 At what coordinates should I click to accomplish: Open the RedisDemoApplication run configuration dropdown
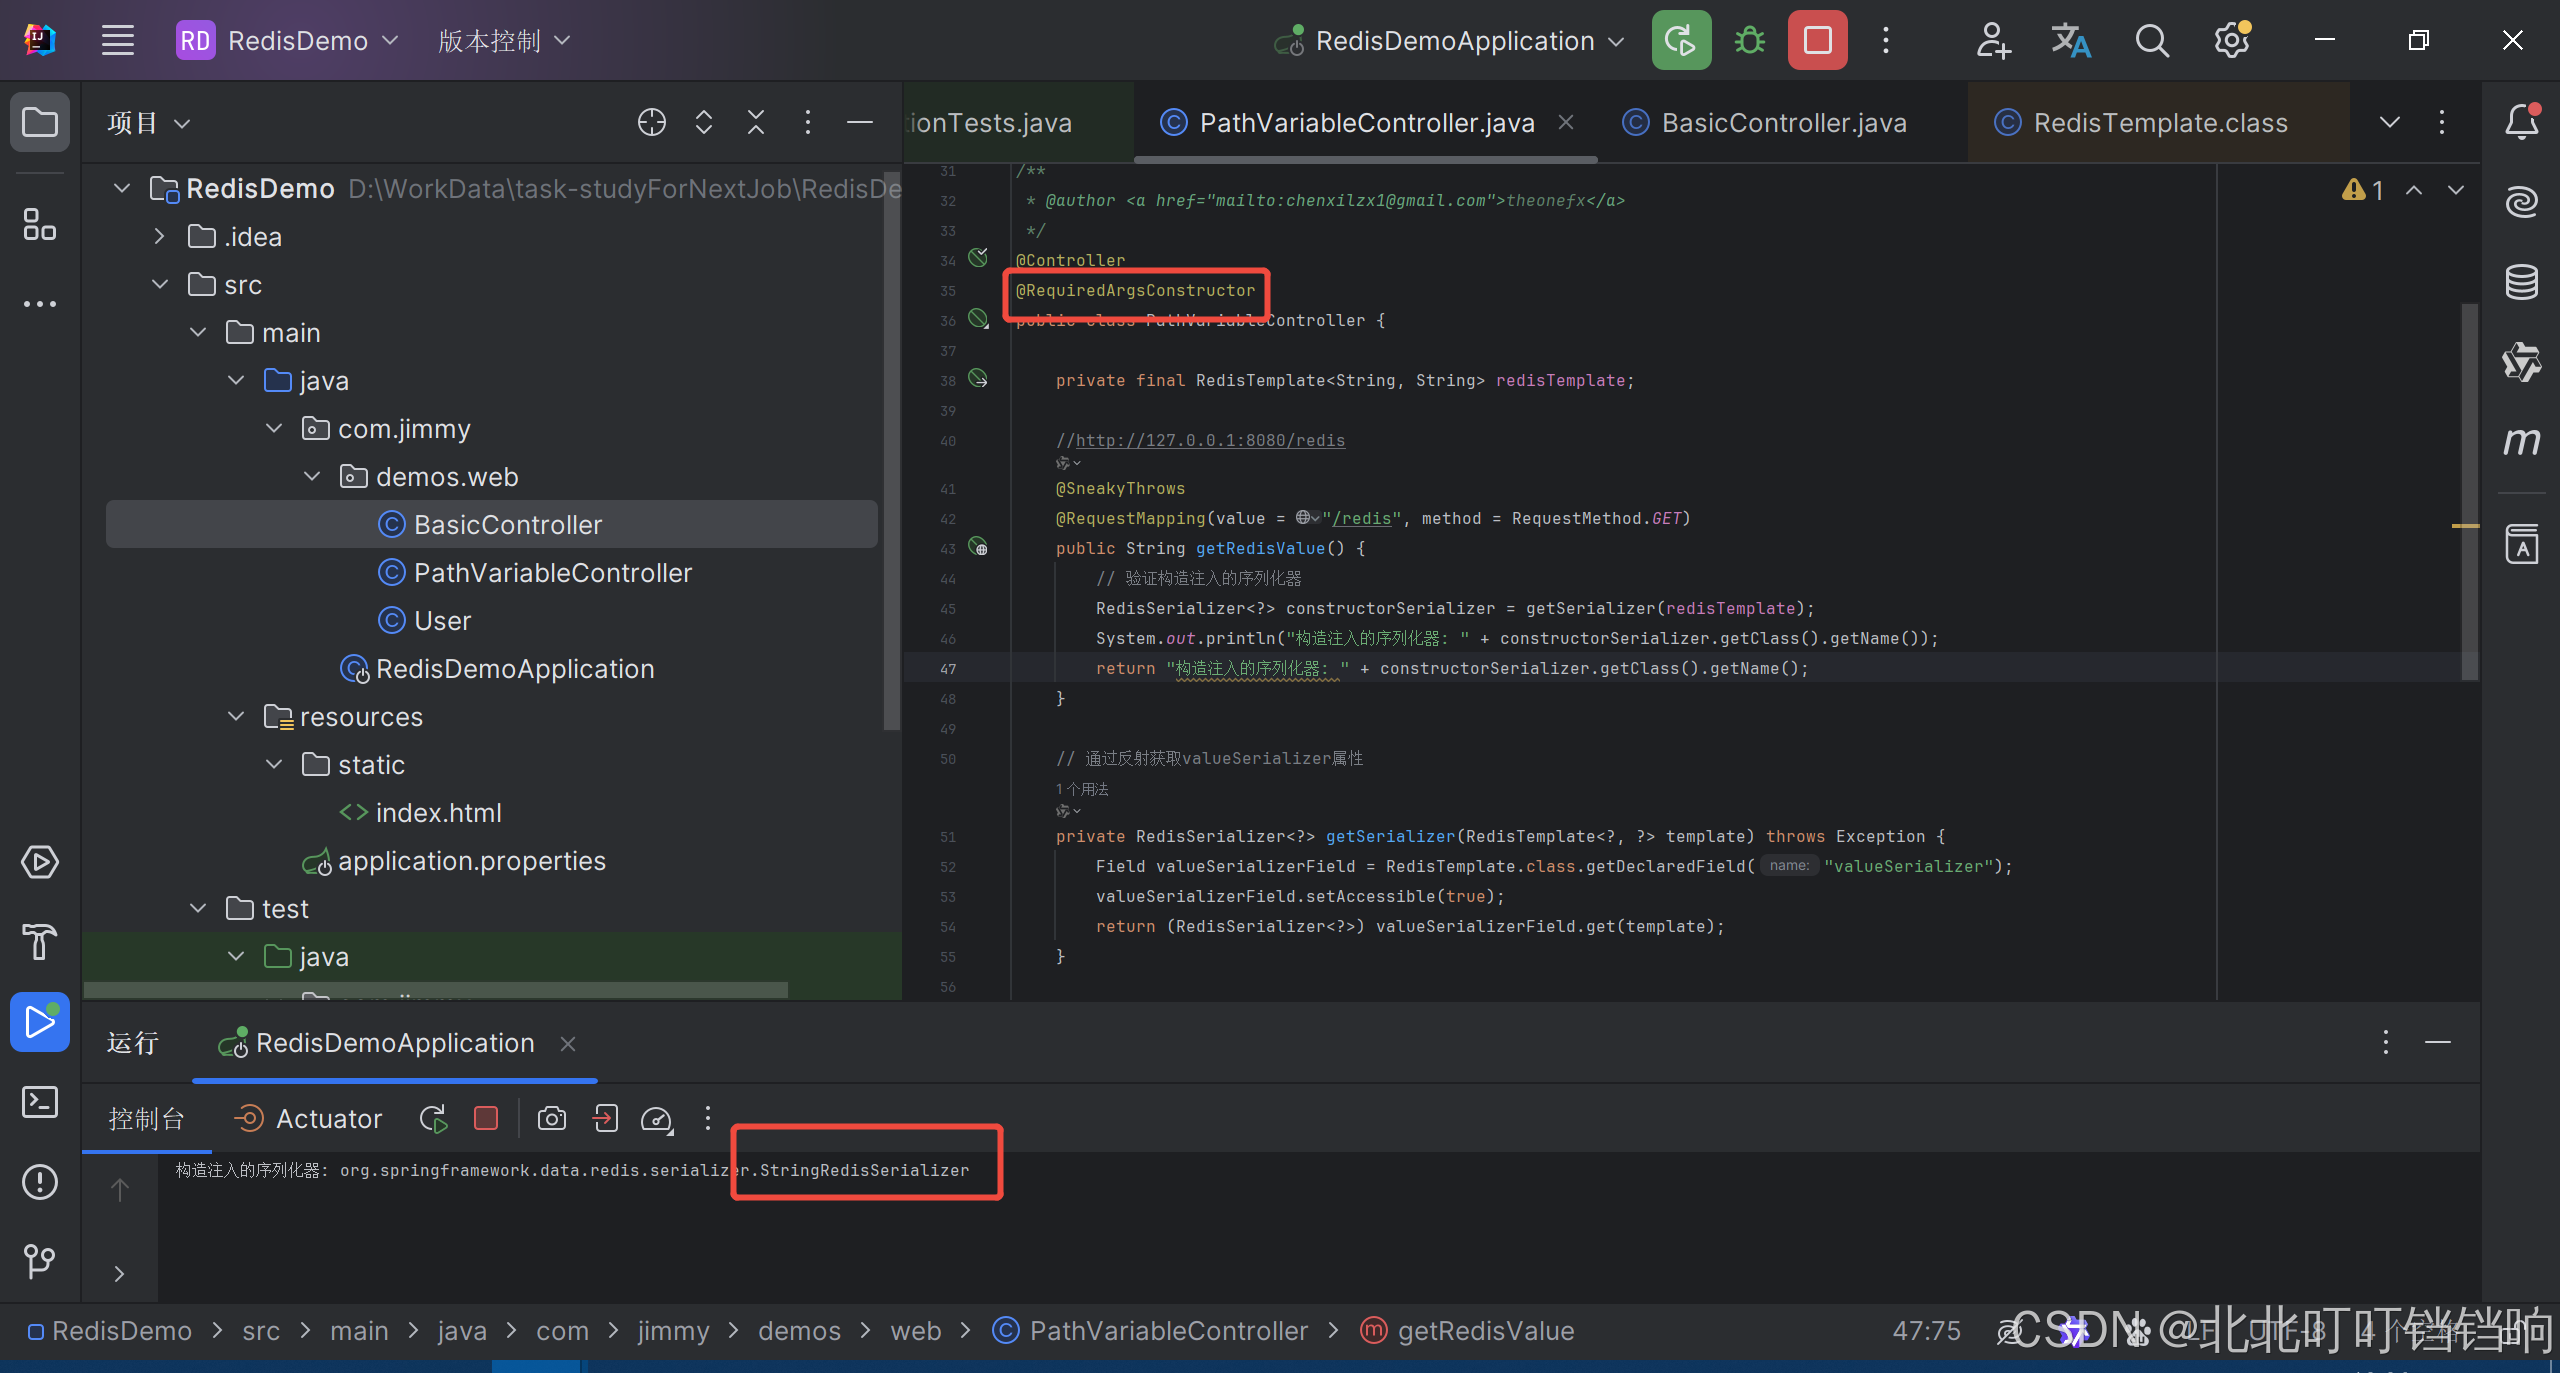[x=1455, y=41]
